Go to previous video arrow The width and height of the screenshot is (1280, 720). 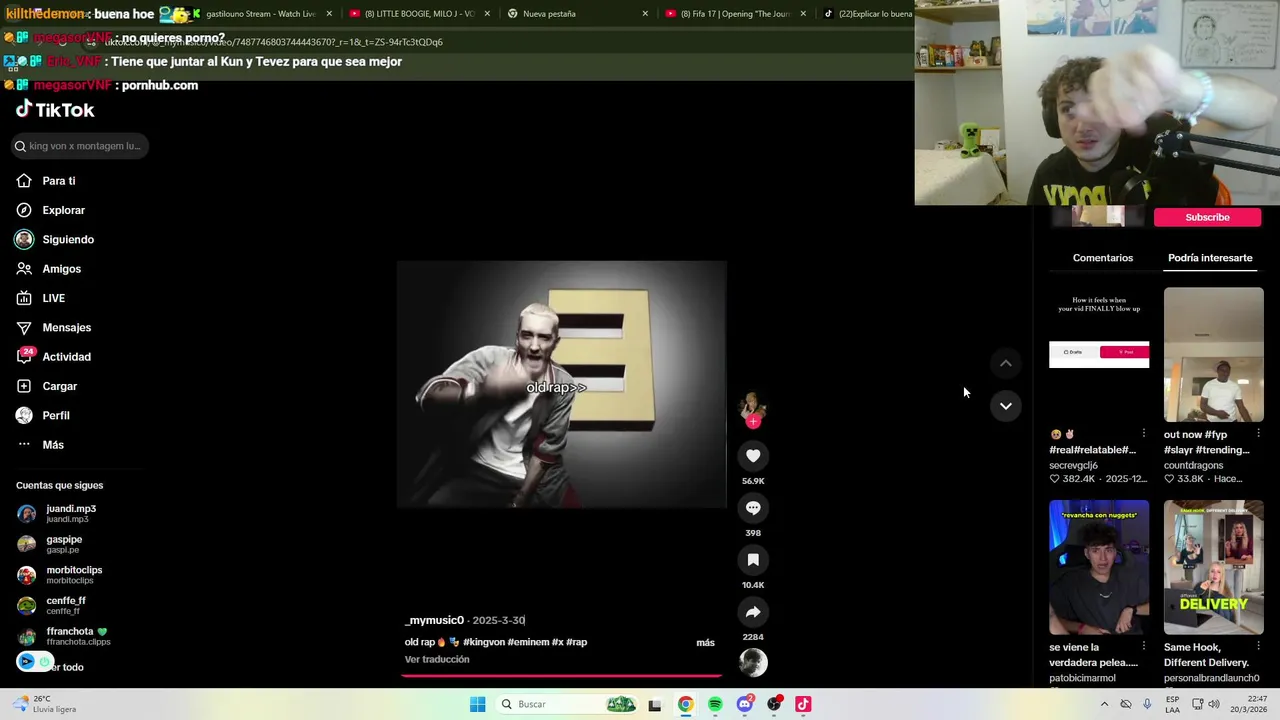point(1006,363)
